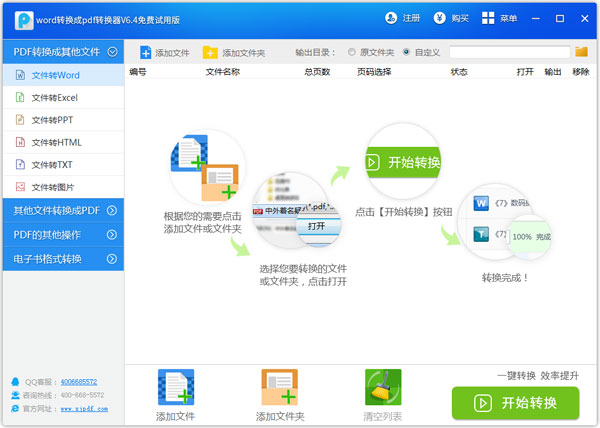Screen dimensions: 600x428
Task: Open output folder browse icon
Action: click(582, 52)
